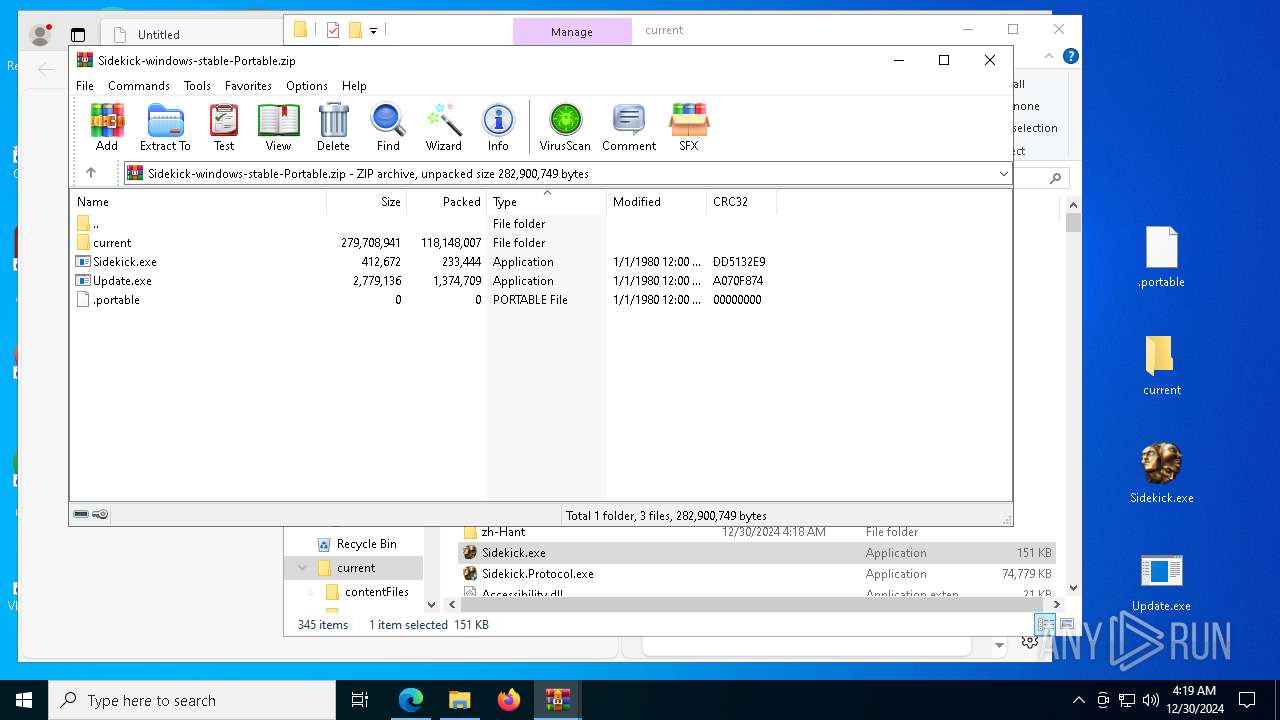Viewport: 1280px width, 720px height.
Task: Click the status bar drive icon
Action: [x=81, y=514]
